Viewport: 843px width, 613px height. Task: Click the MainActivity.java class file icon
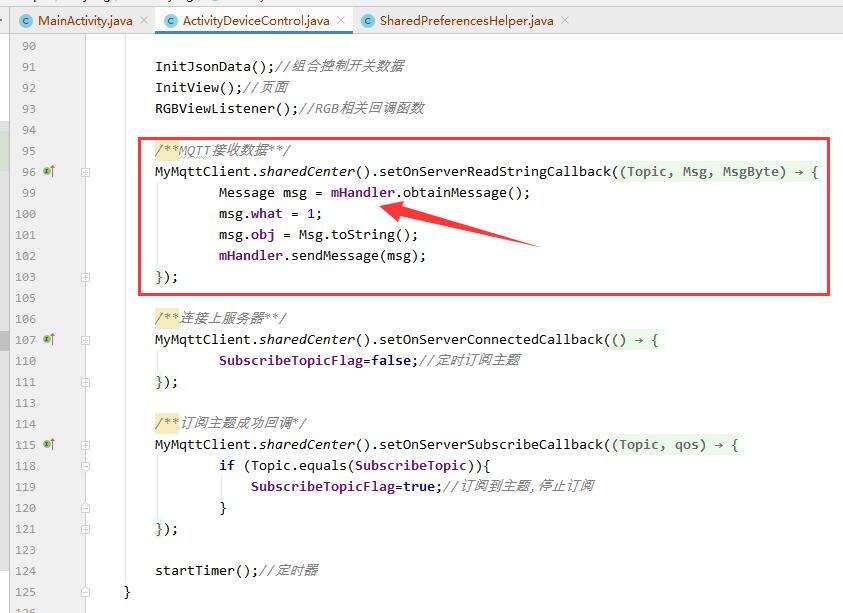(26, 20)
